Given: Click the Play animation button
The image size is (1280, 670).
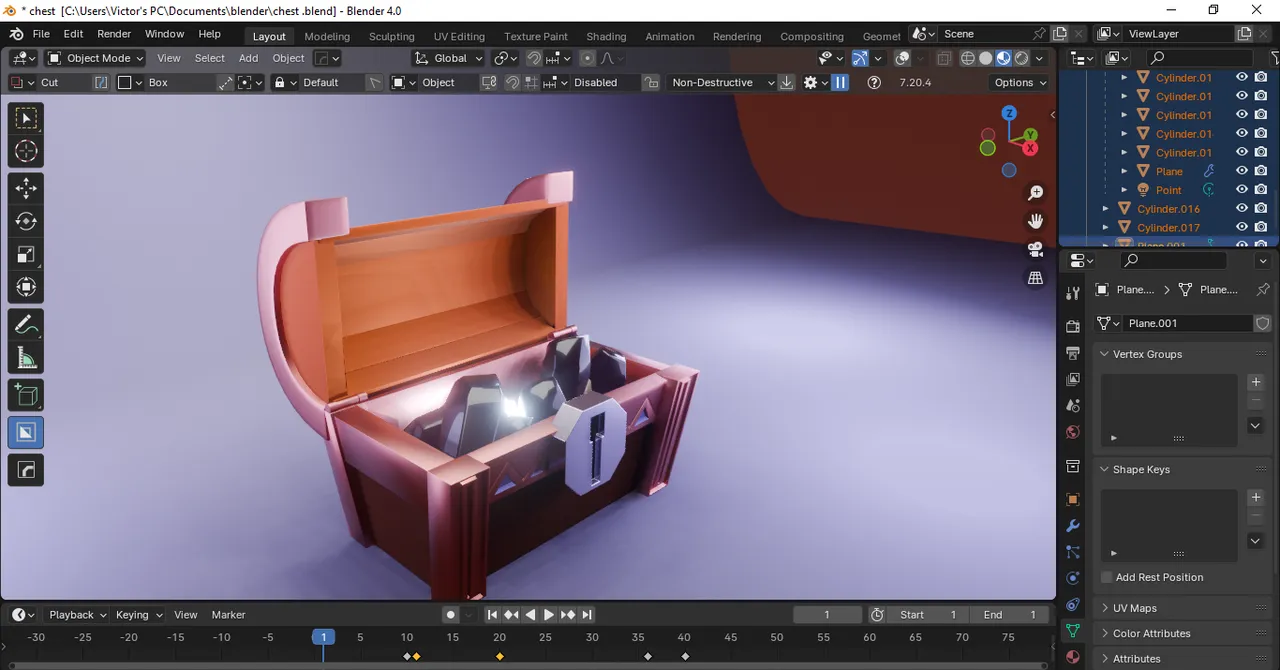Looking at the screenshot, I should (549, 615).
